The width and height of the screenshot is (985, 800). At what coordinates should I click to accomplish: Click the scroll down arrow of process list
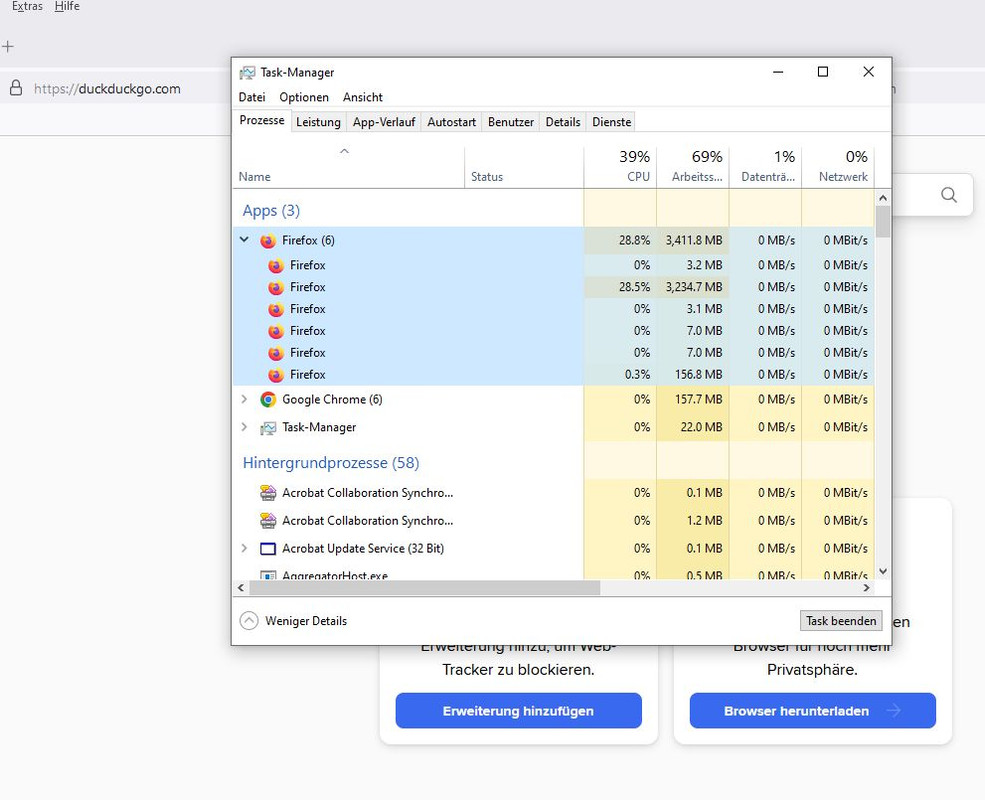883,571
